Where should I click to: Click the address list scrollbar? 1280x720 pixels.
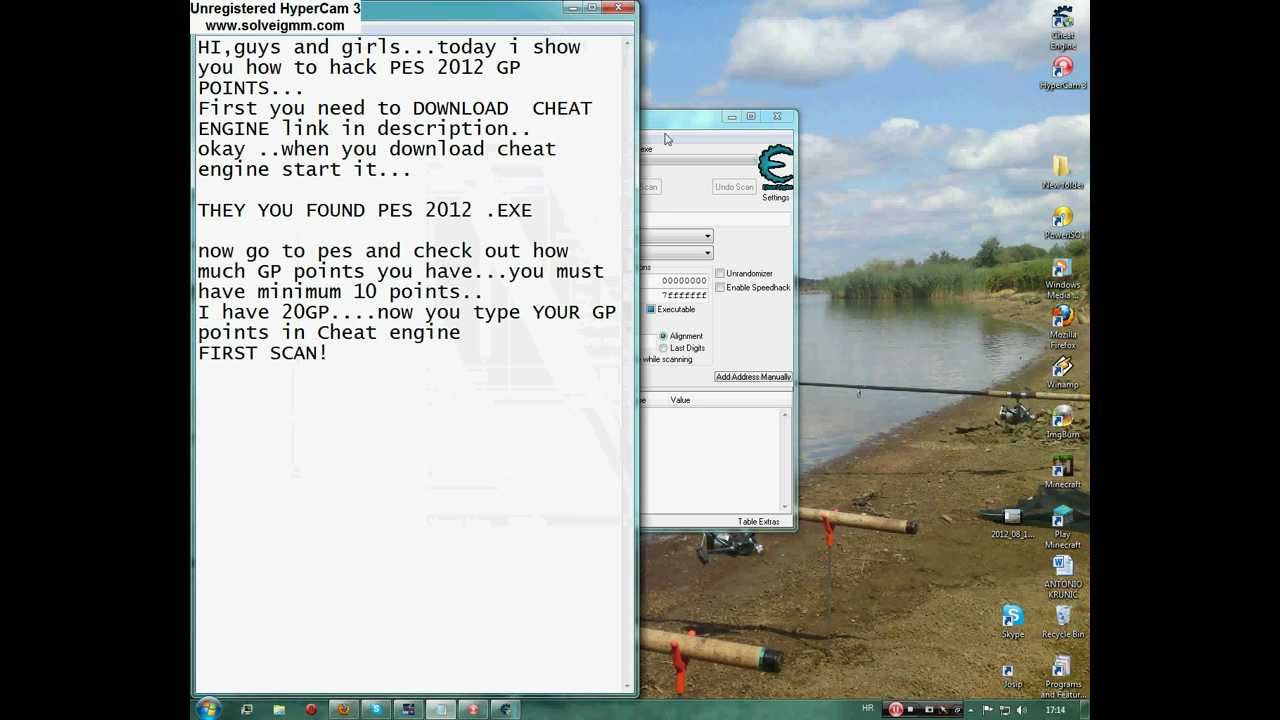pyautogui.click(x=785, y=460)
